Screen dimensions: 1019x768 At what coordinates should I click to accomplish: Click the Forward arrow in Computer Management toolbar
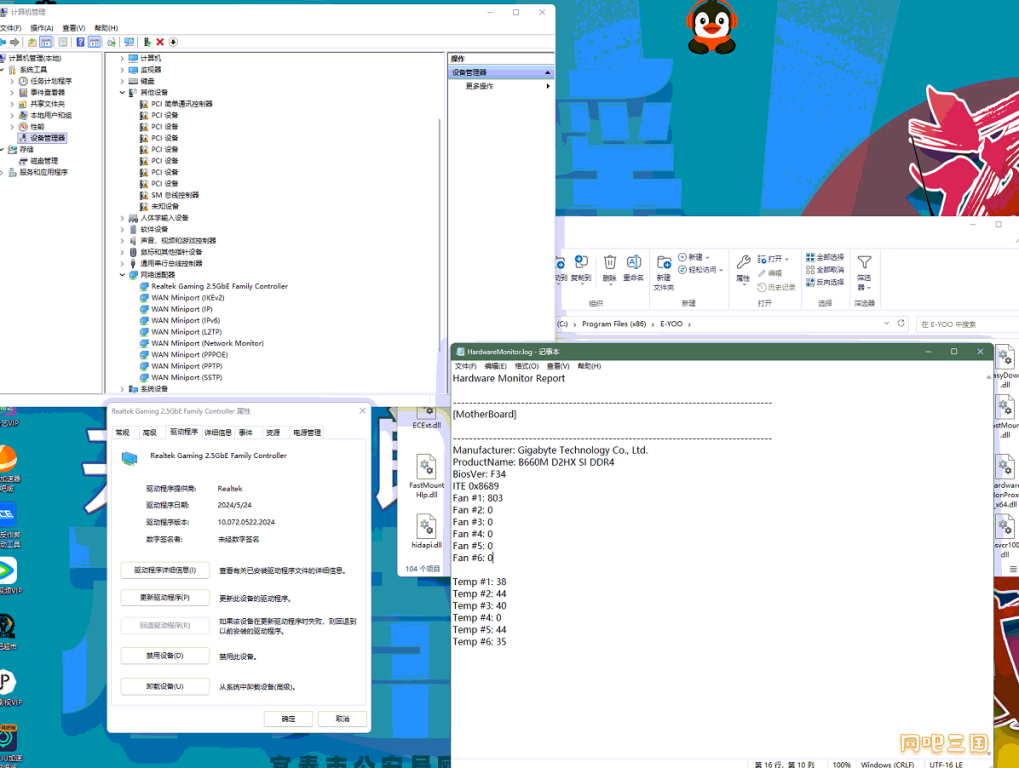point(14,42)
